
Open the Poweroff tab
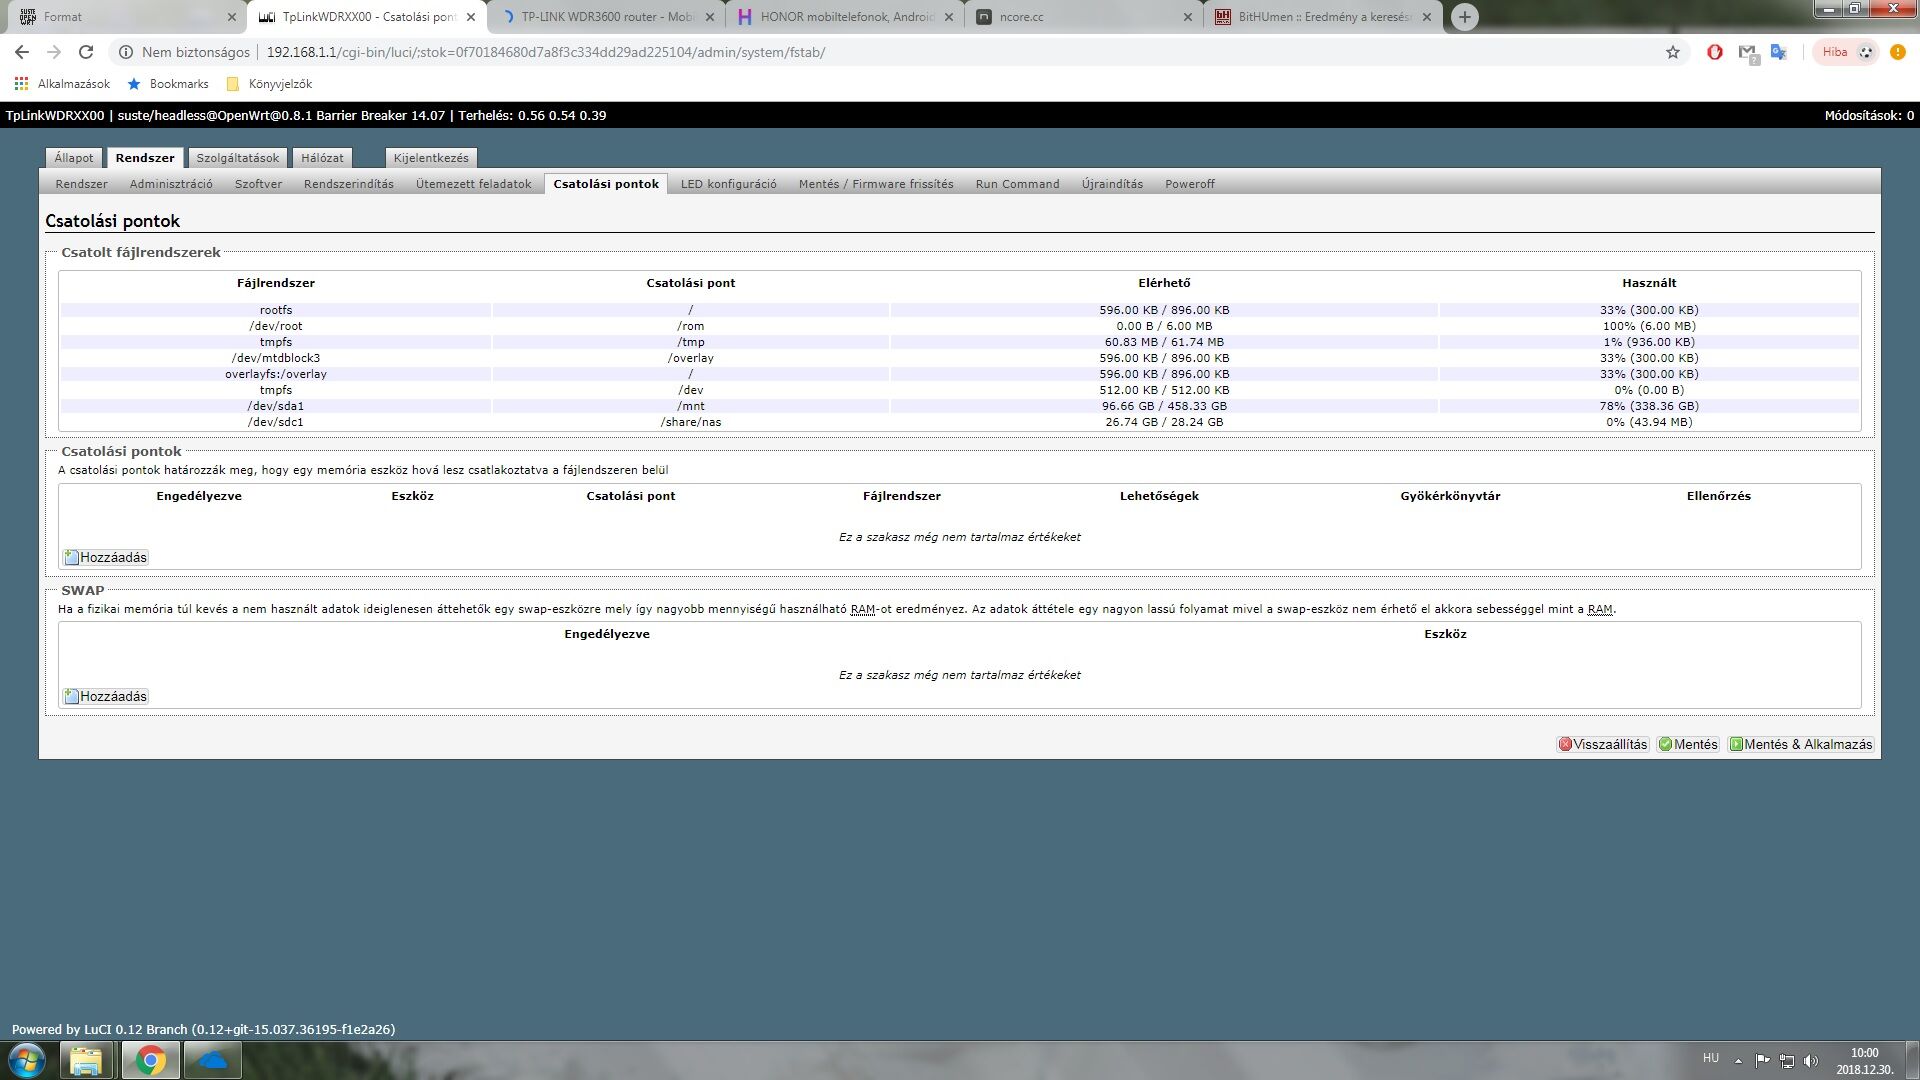coord(1190,184)
